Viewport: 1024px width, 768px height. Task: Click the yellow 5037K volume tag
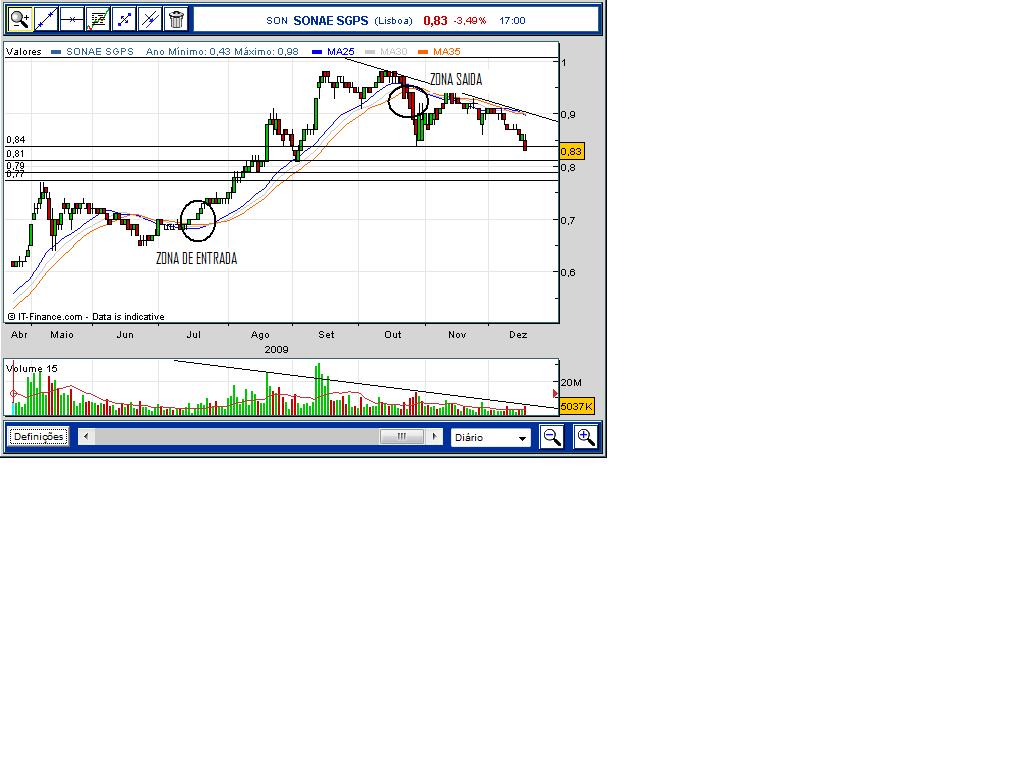click(x=577, y=406)
